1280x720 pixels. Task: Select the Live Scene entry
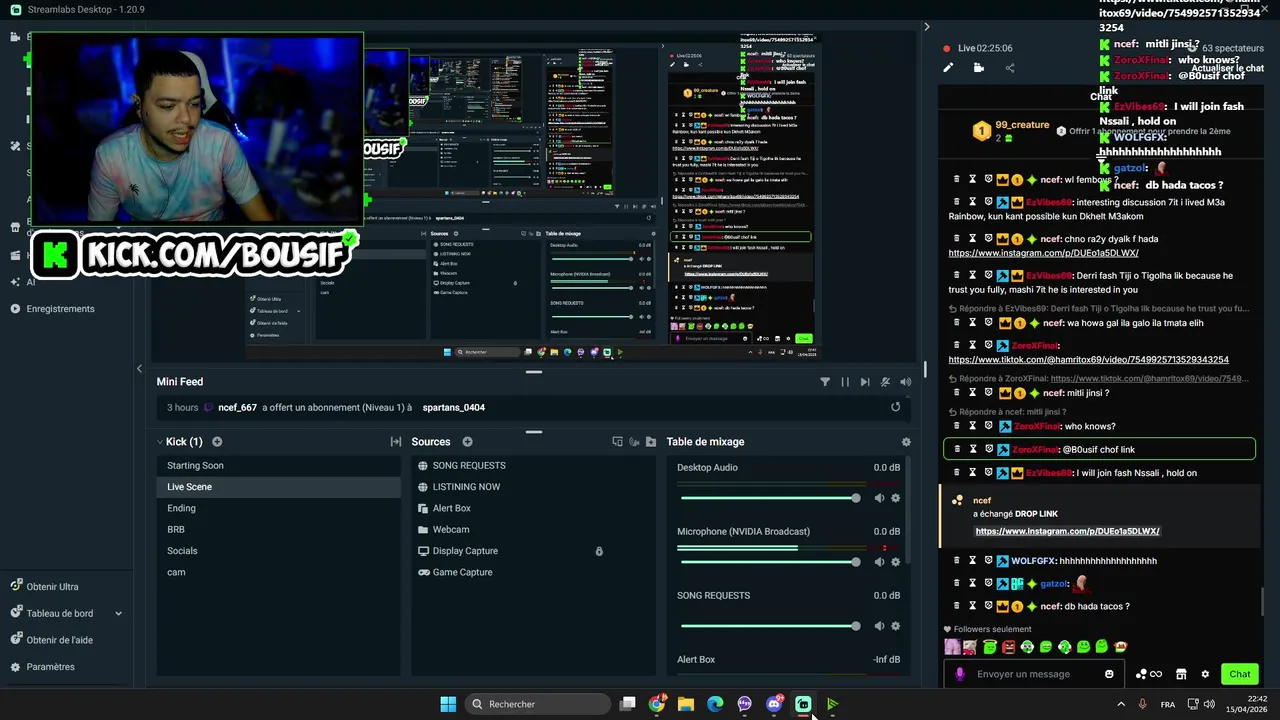coord(278,487)
